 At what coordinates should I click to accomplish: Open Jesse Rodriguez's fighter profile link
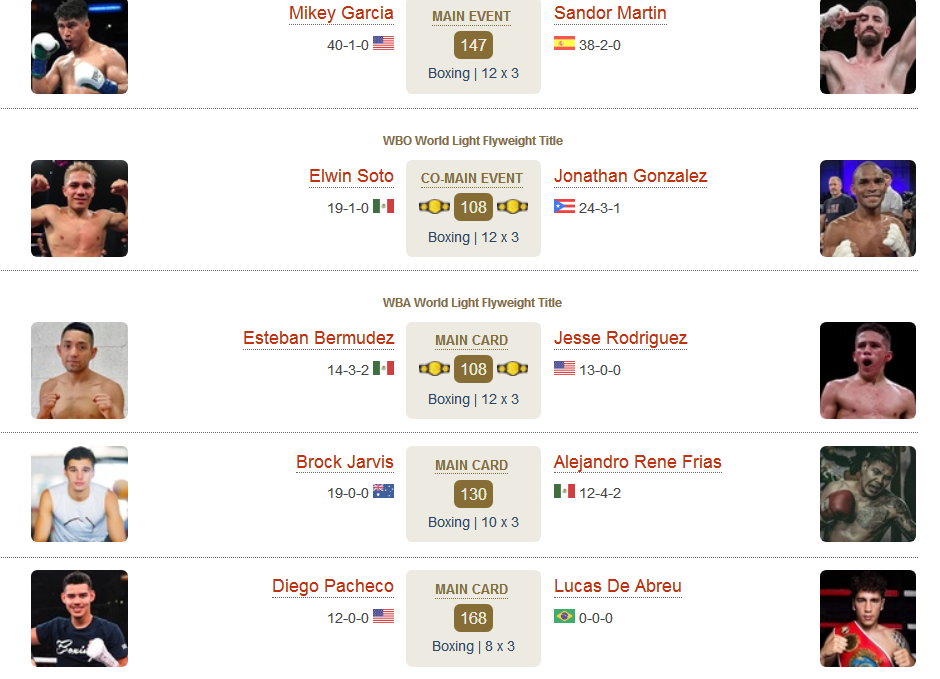tap(620, 338)
